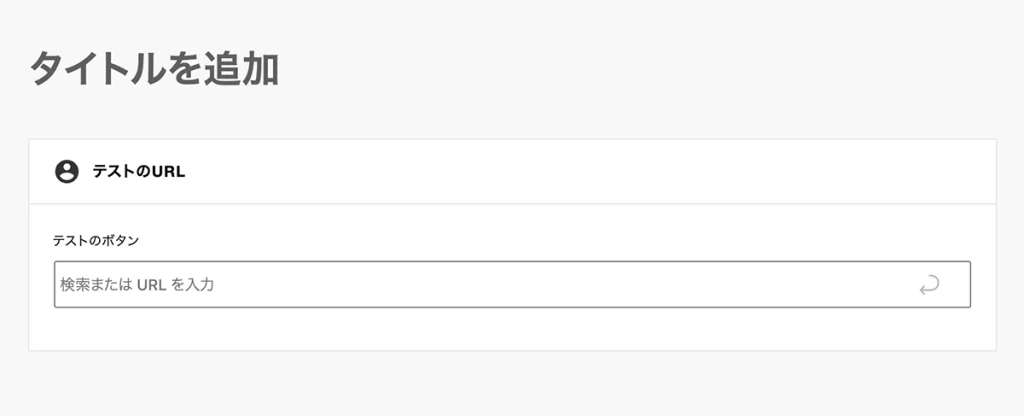Viewport: 1024px width, 416px height.
Task: Click the placeholder text 検索または URL を入力
Action: 137,285
